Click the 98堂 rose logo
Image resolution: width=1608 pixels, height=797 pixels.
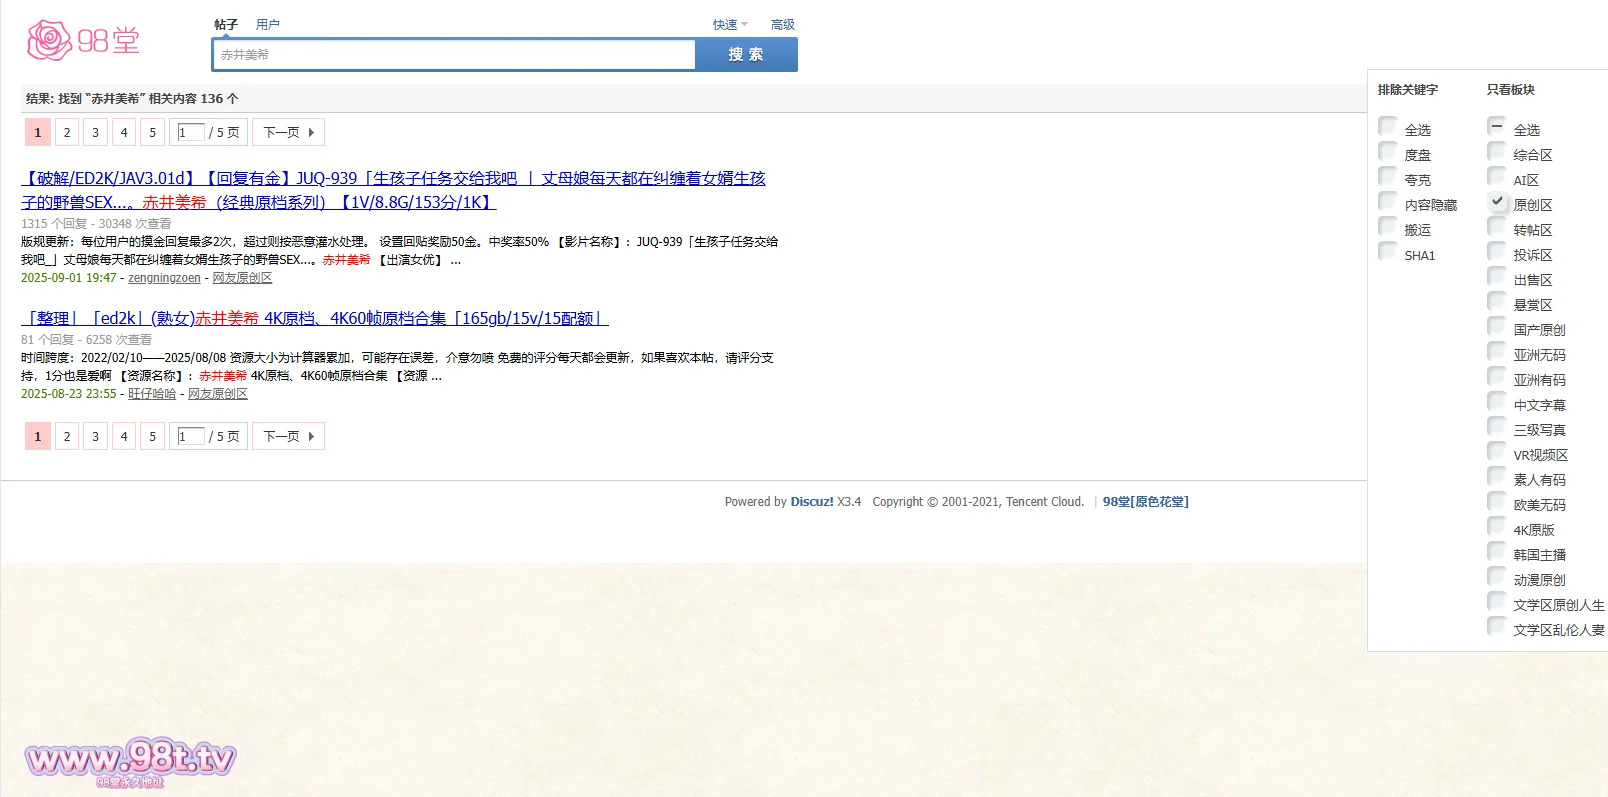[x=83, y=41]
